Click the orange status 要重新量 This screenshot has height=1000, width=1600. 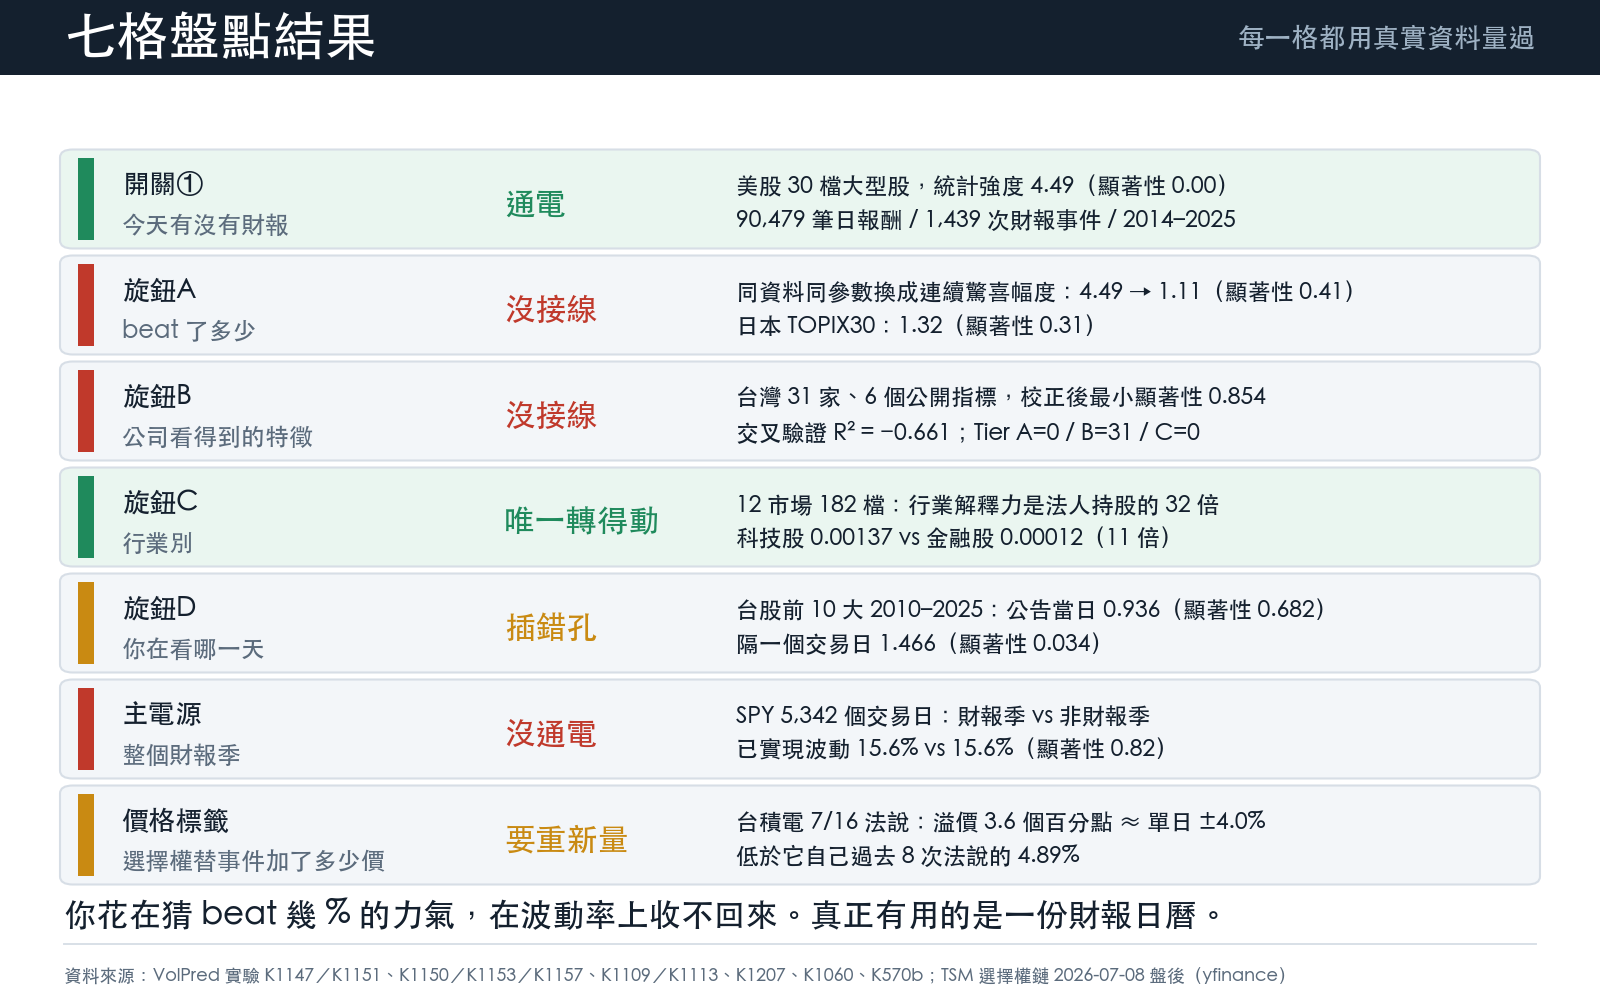pyautogui.click(x=566, y=839)
